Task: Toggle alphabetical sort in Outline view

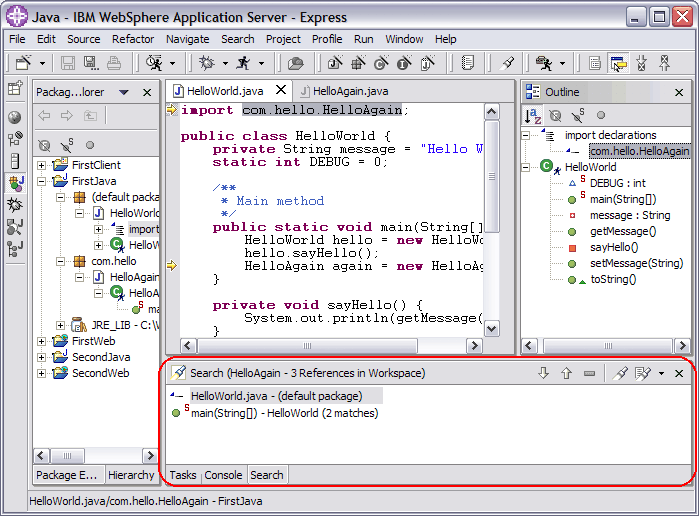Action: 533,116
